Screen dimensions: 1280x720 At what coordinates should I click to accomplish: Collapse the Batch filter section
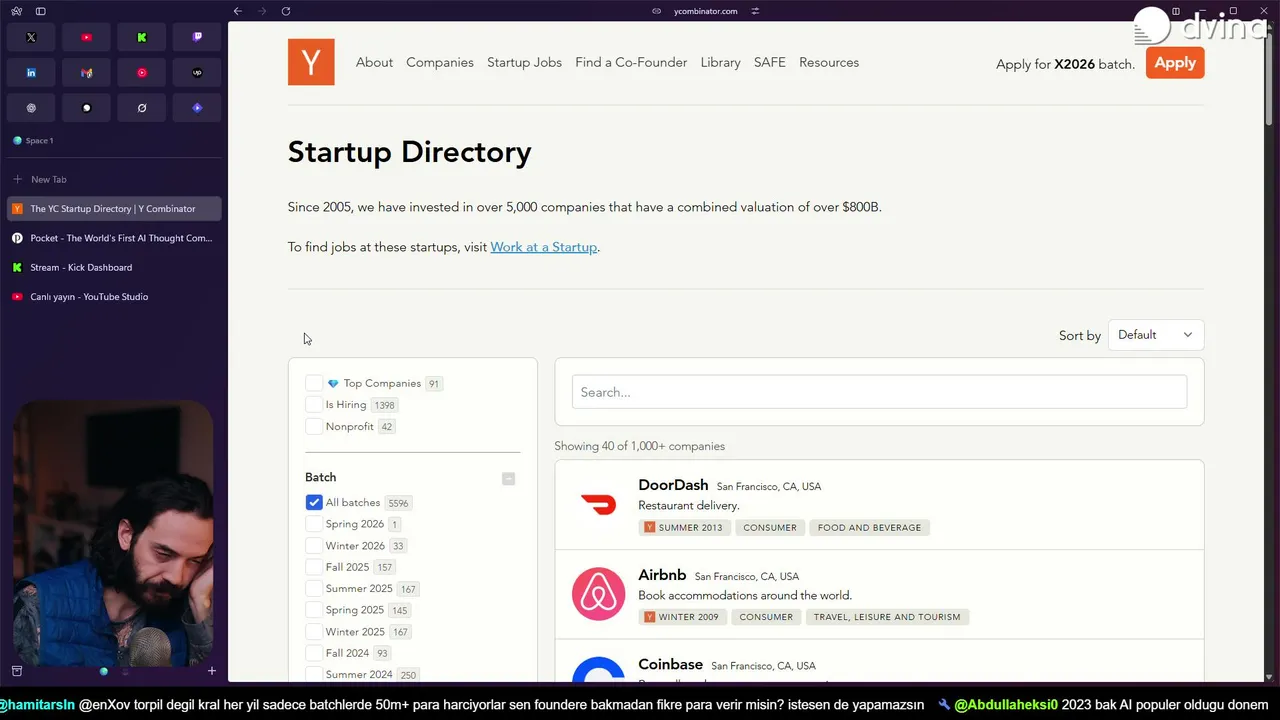tap(508, 478)
